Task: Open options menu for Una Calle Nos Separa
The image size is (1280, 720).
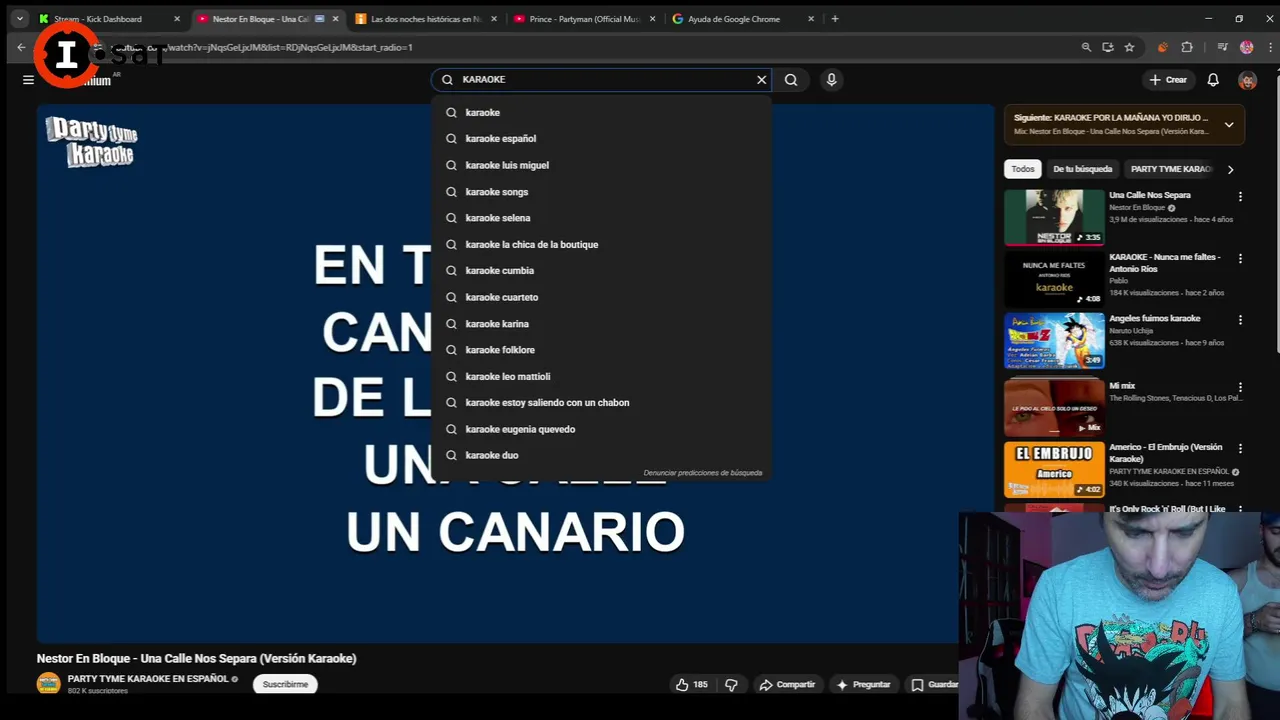Action: [1240, 197]
